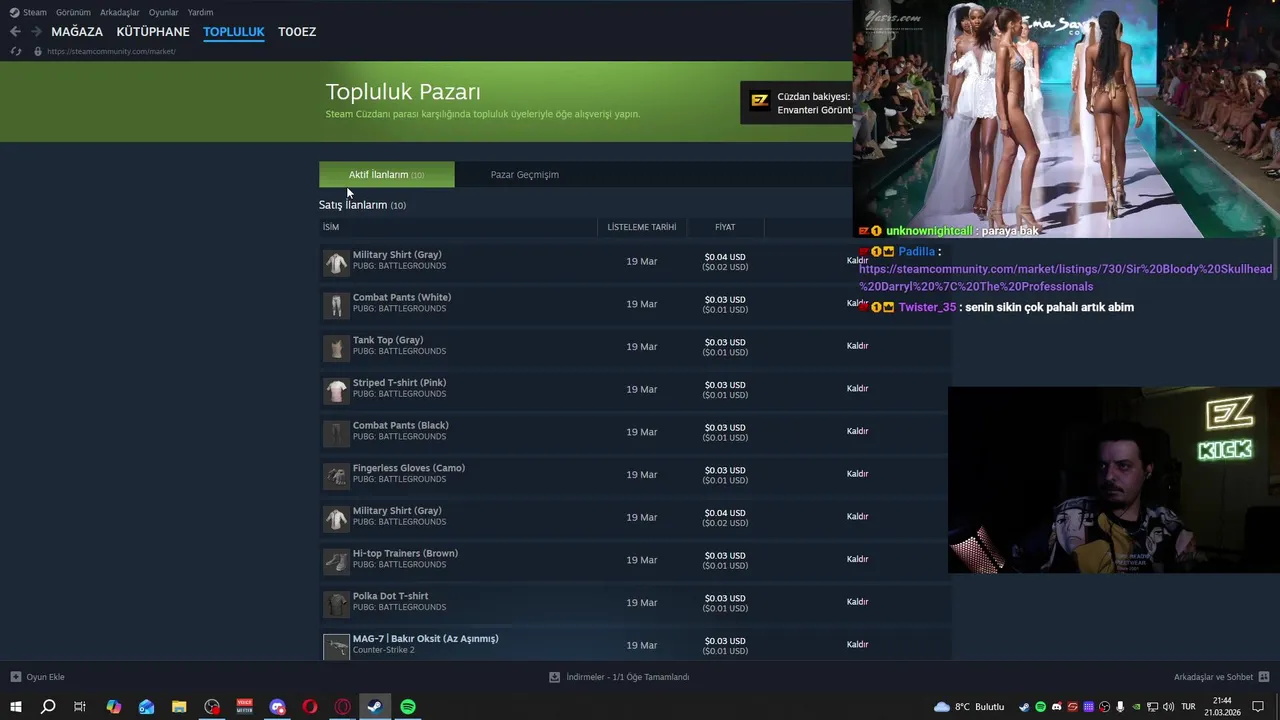Click the İSİM column header
This screenshot has width=1280, height=720.
click(331, 227)
